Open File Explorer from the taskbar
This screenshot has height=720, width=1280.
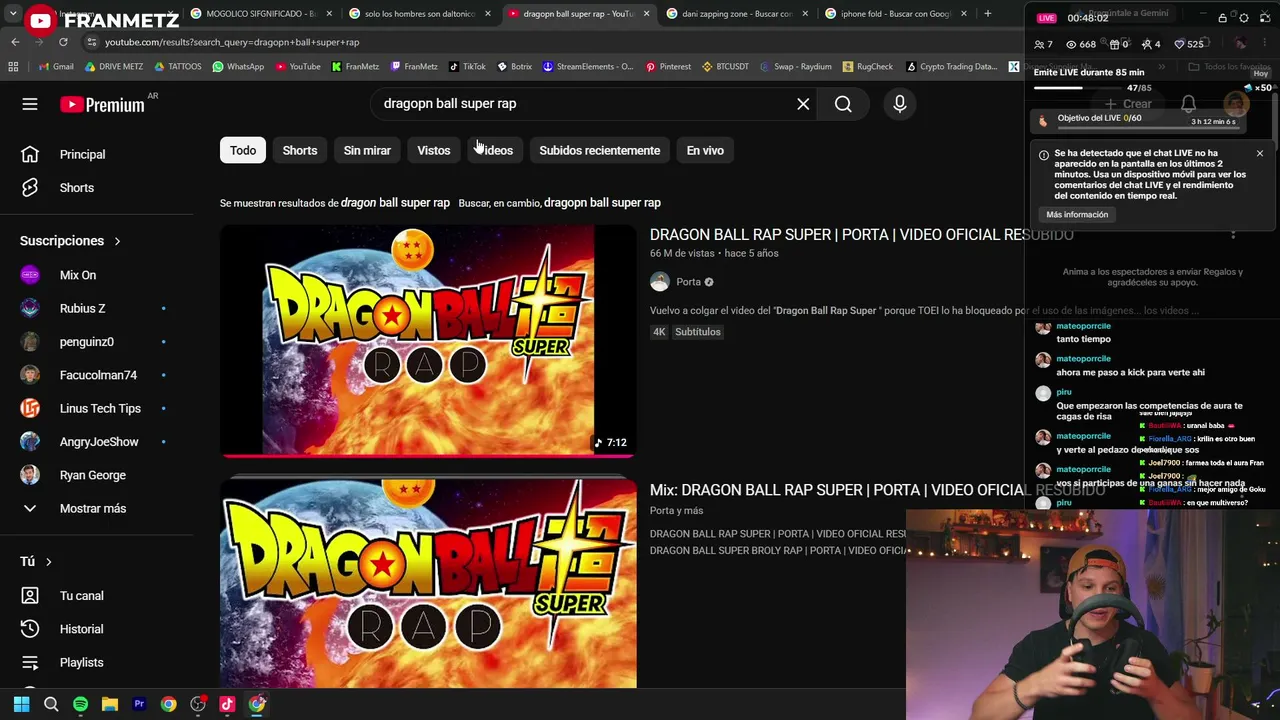tap(110, 704)
